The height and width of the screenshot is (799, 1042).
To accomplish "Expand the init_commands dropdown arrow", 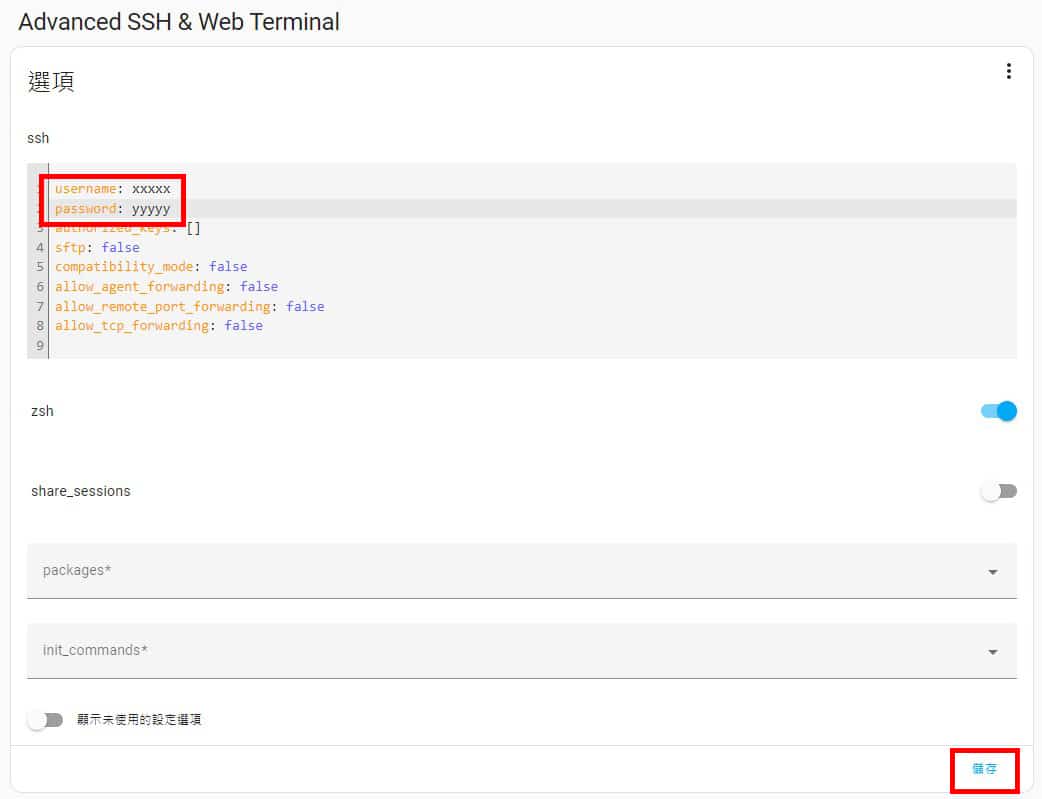I will (992, 652).
